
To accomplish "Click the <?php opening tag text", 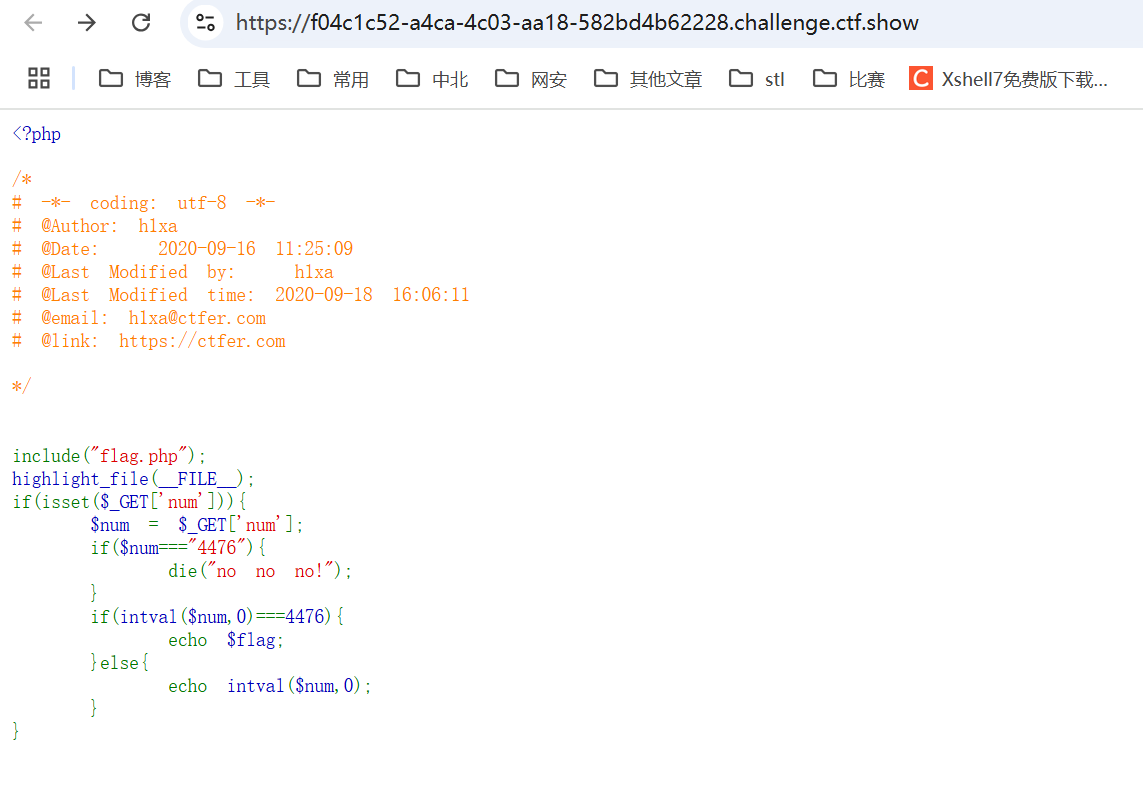I will tap(36, 134).
